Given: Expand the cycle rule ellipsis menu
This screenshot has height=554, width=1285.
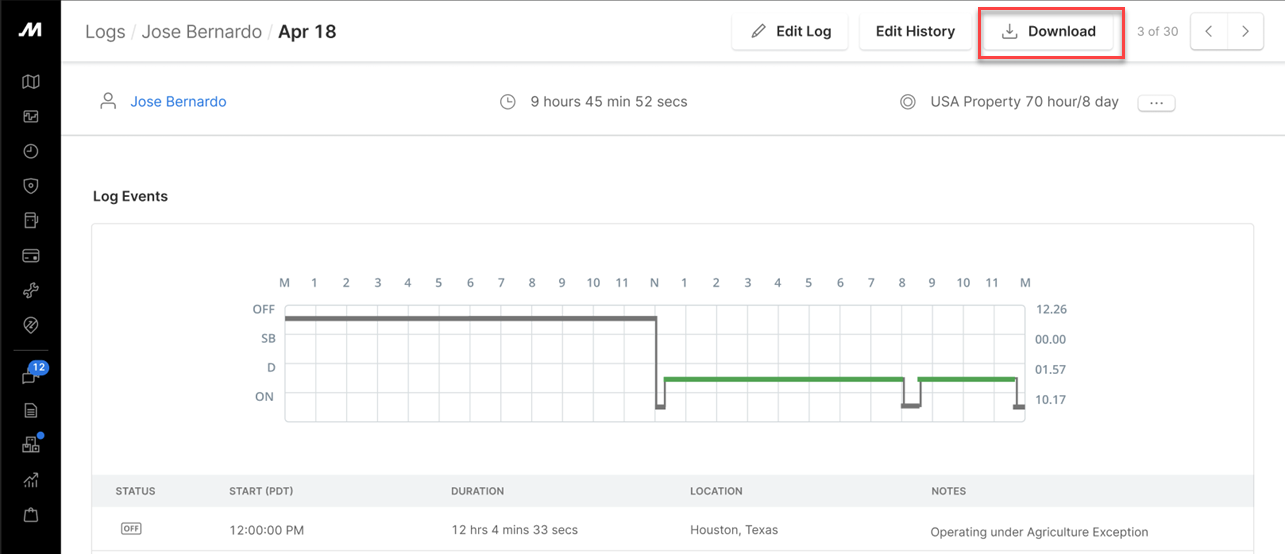Looking at the screenshot, I should (1156, 103).
